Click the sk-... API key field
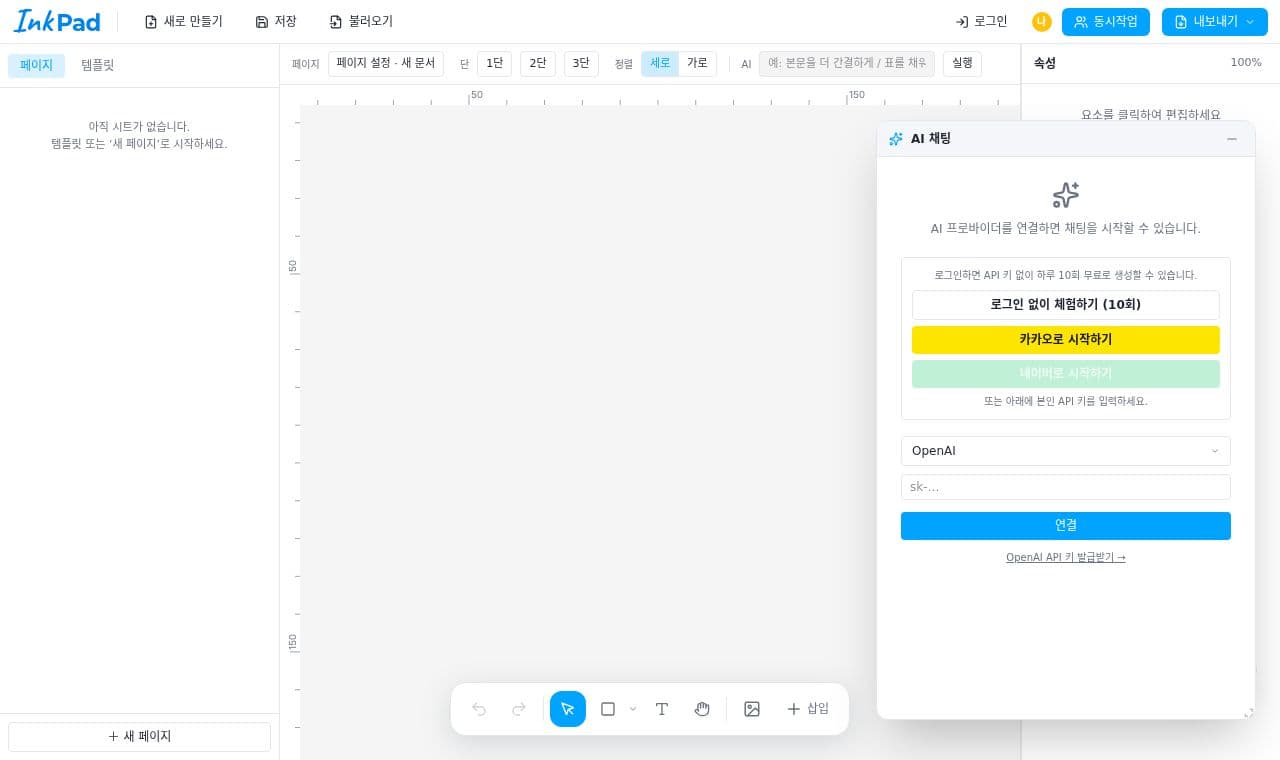This screenshot has height=760, width=1280. [x=1066, y=487]
